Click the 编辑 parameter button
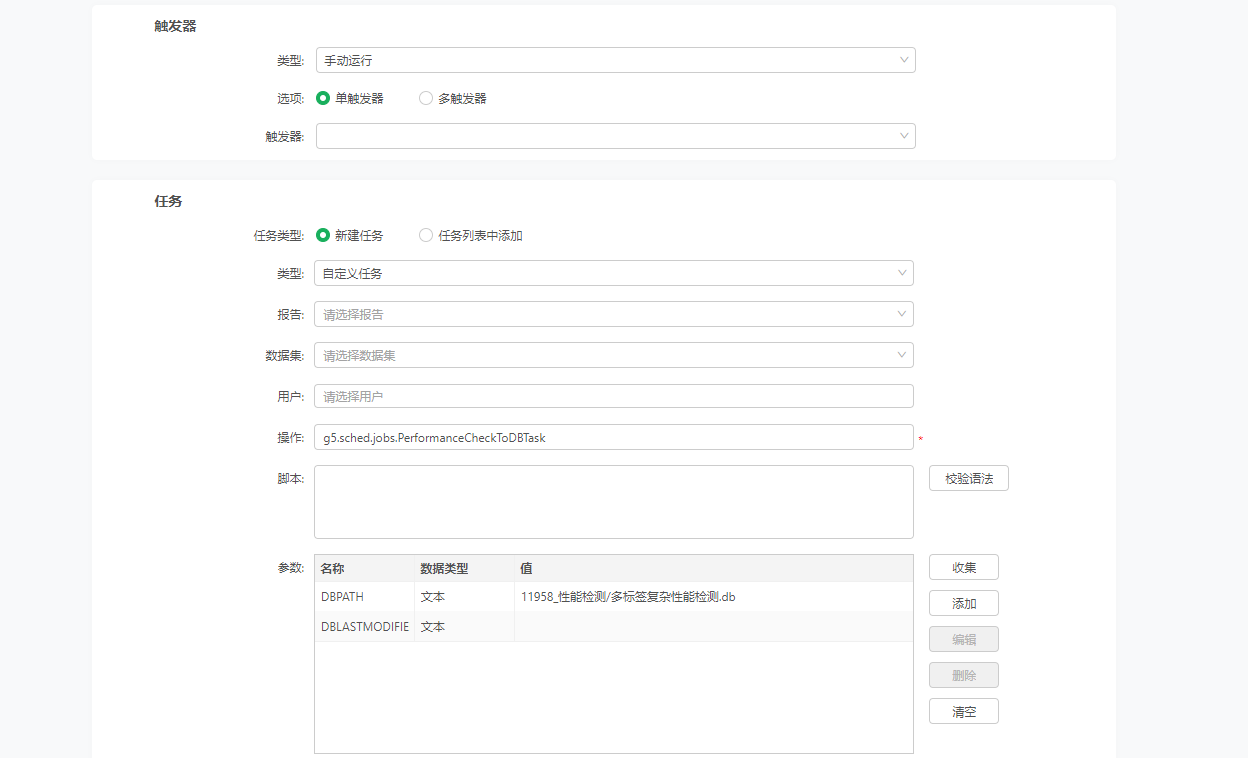The width and height of the screenshot is (1248, 758). (x=964, y=639)
